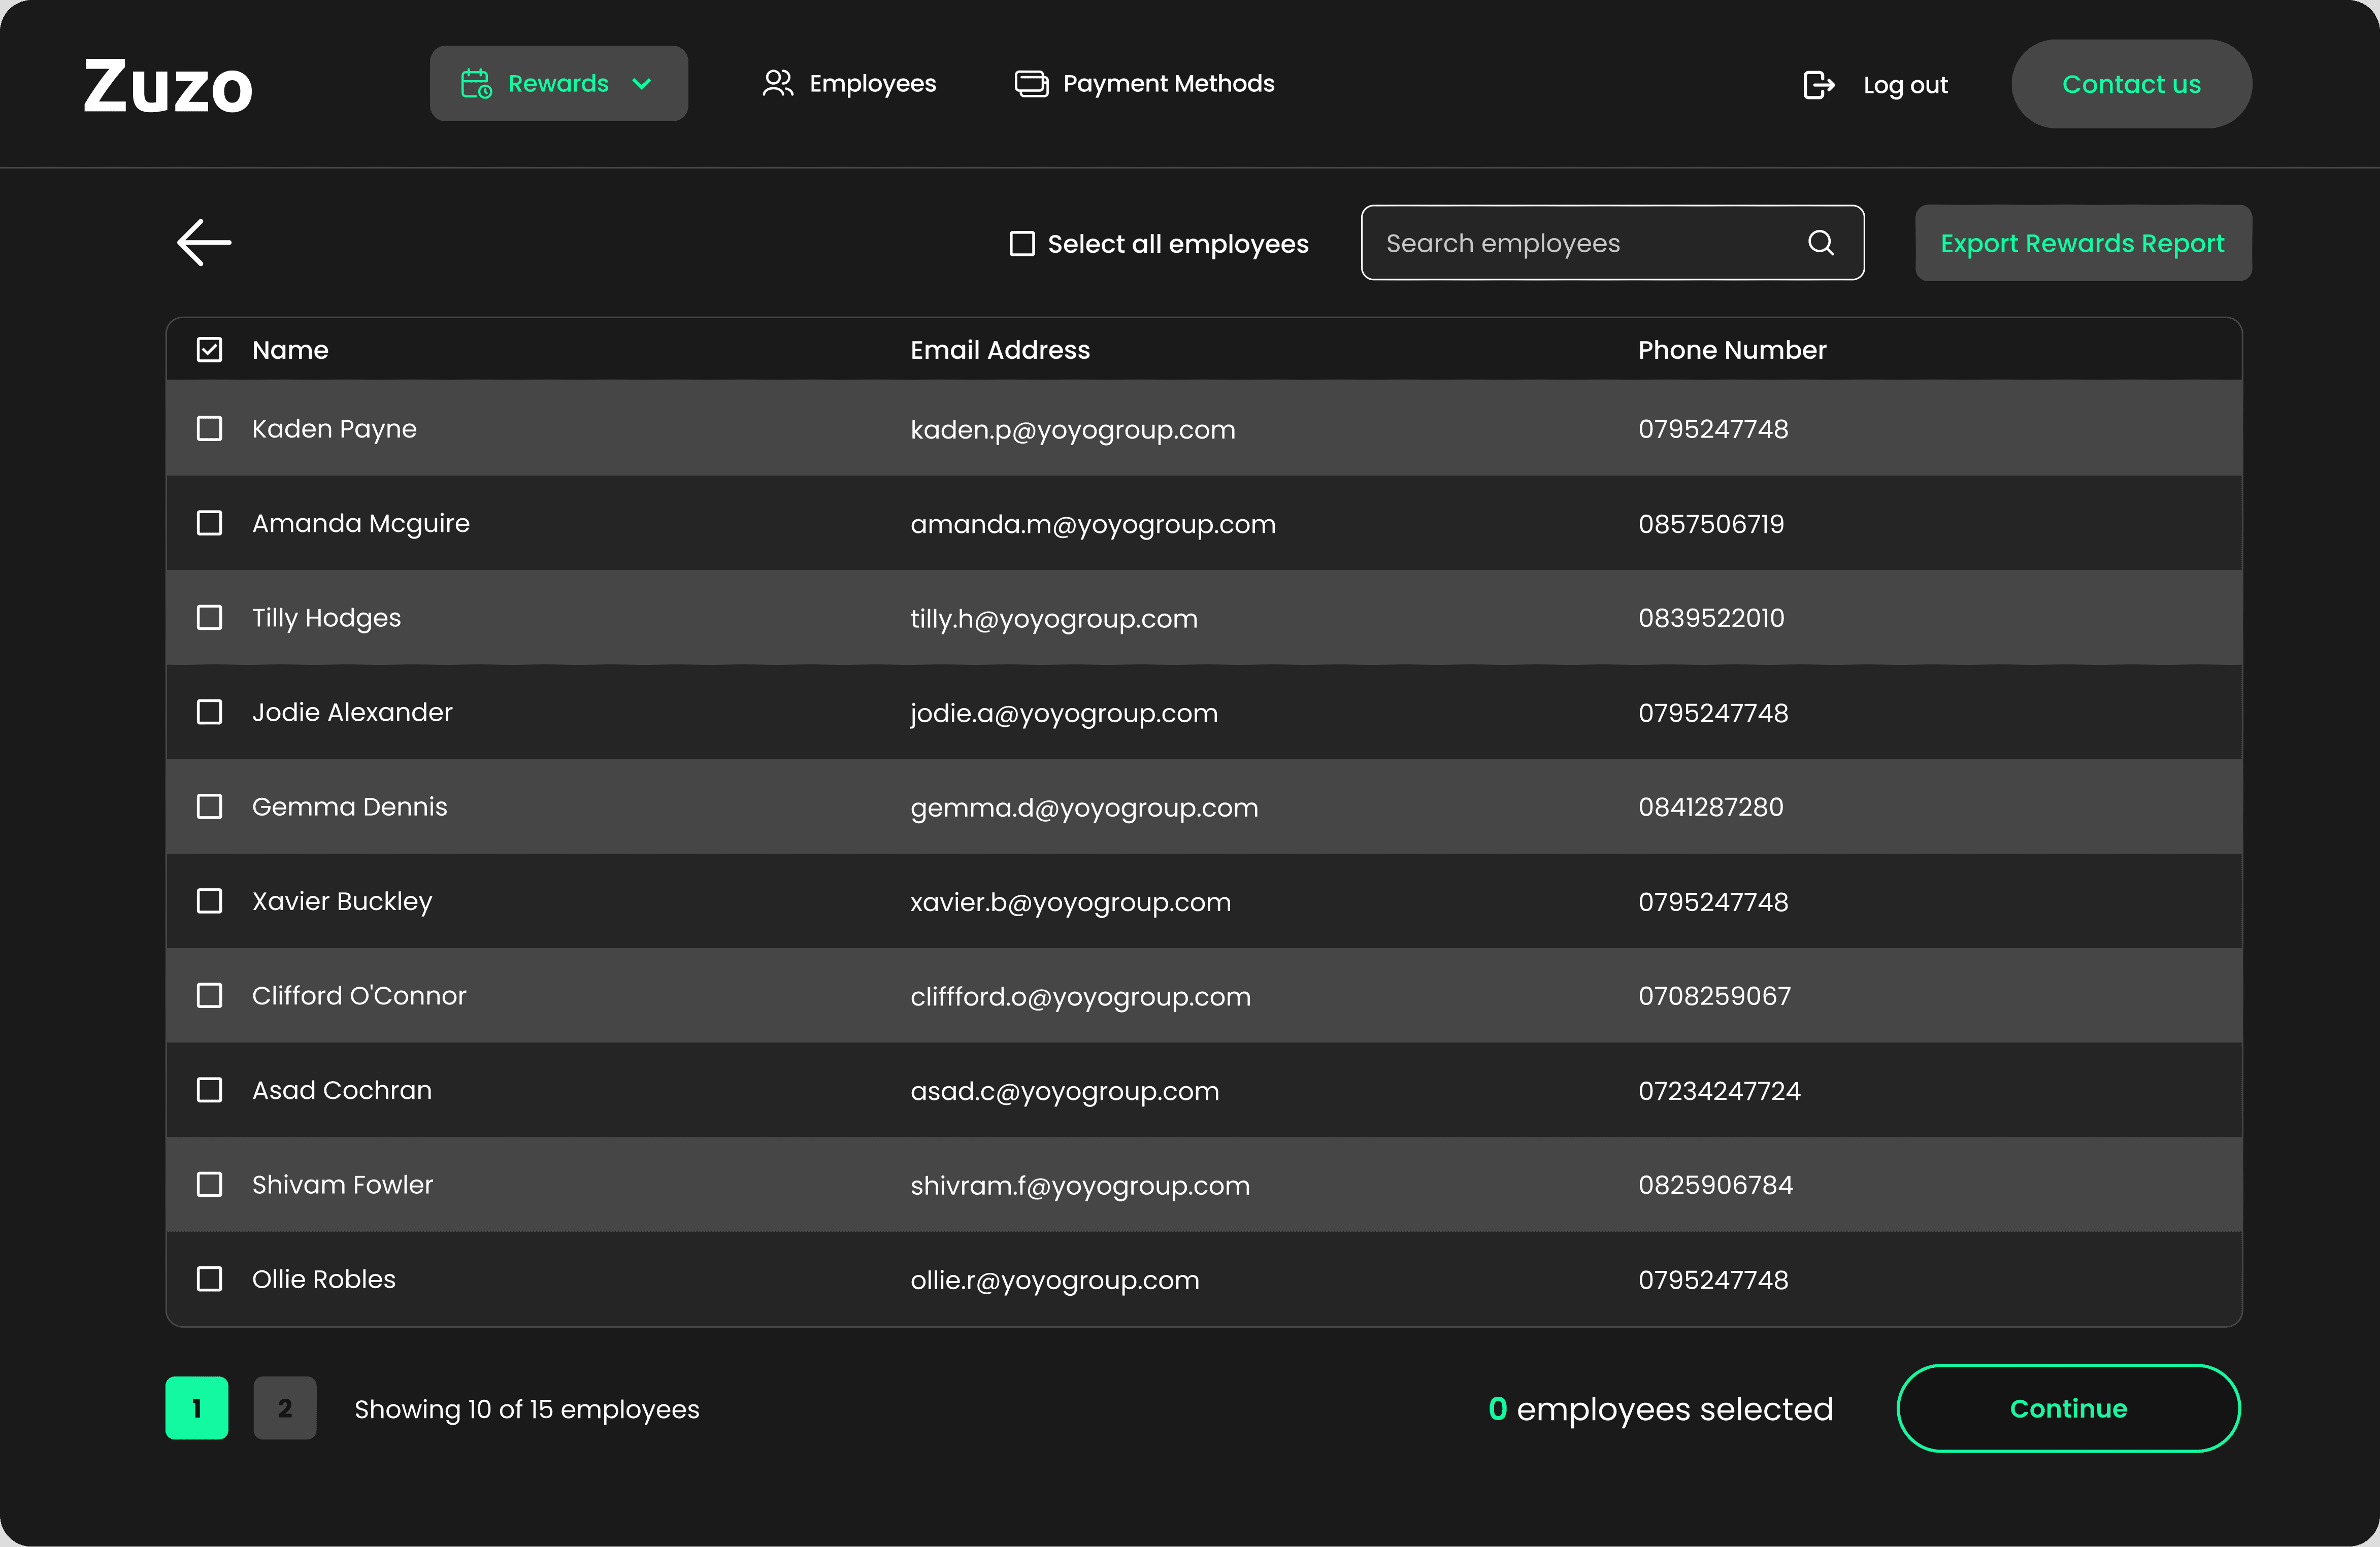Click the Log out door icon
This screenshot has width=2380, height=1547.
pyautogui.click(x=1818, y=85)
